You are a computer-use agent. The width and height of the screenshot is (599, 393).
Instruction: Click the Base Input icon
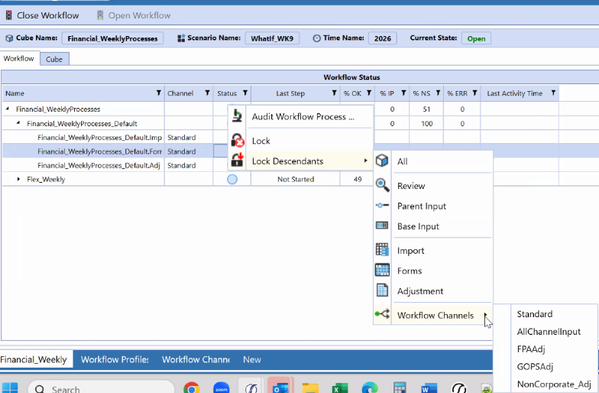[382, 225]
